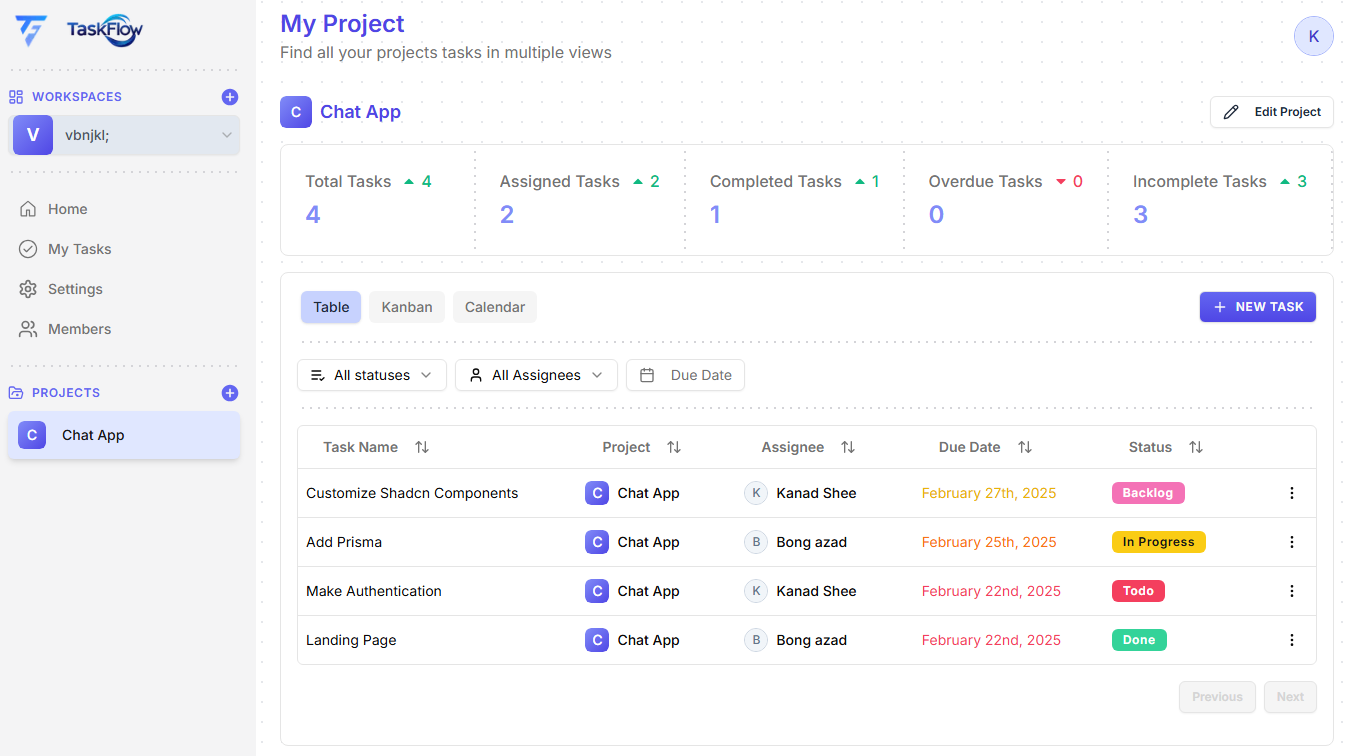Switch to the Calendar view tab
1347x756 pixels.
(494, 307)
